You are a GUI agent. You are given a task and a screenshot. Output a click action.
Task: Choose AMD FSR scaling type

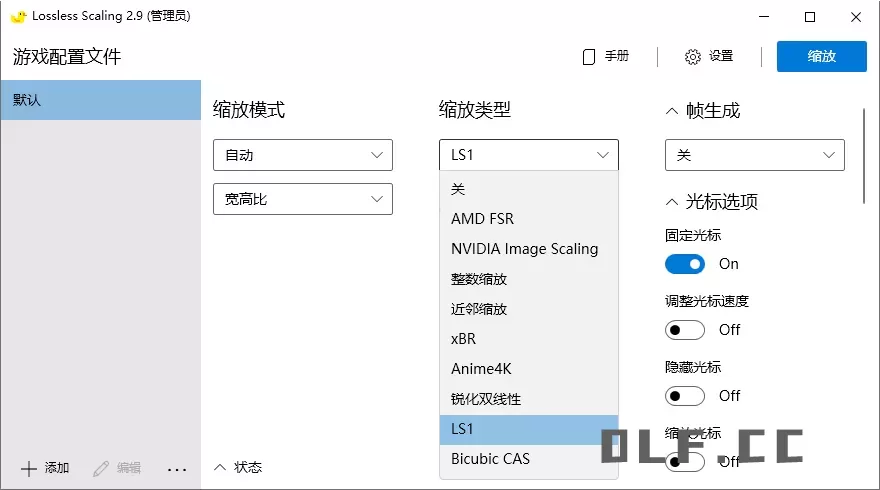coord(529,219)
